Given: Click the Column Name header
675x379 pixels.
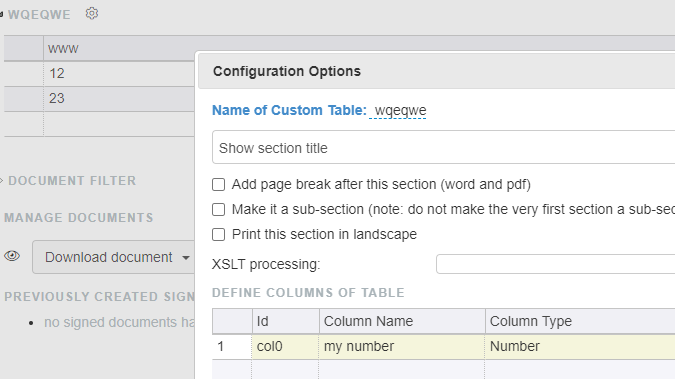Looking at the screenshot, I should pyautogui.click(x=402, y=321).
